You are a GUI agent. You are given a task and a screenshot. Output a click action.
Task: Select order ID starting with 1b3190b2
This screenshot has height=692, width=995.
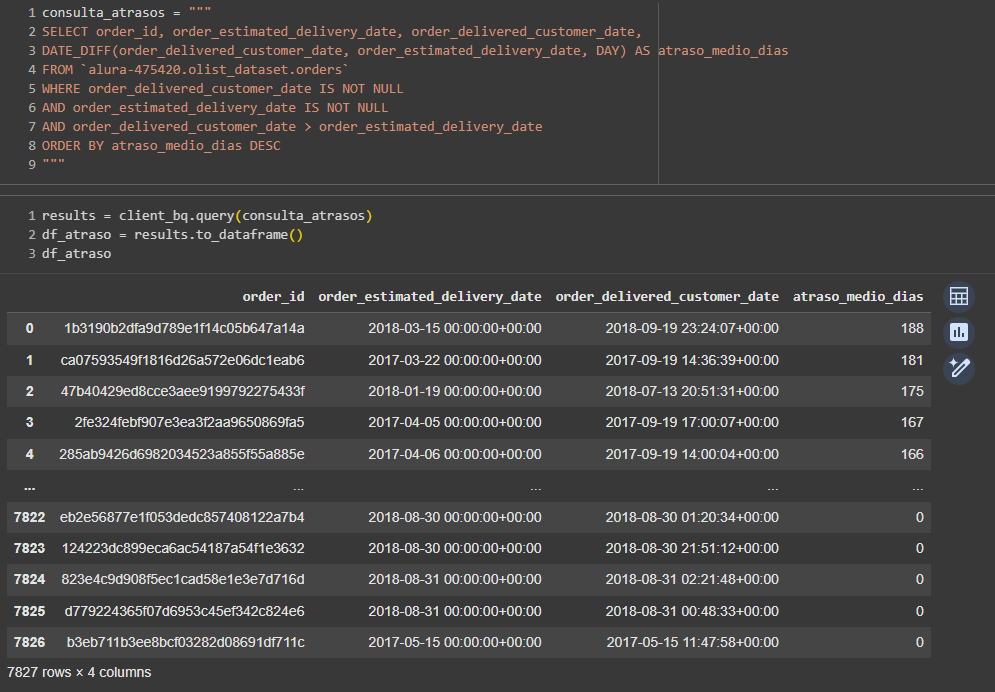coord(184,328)
